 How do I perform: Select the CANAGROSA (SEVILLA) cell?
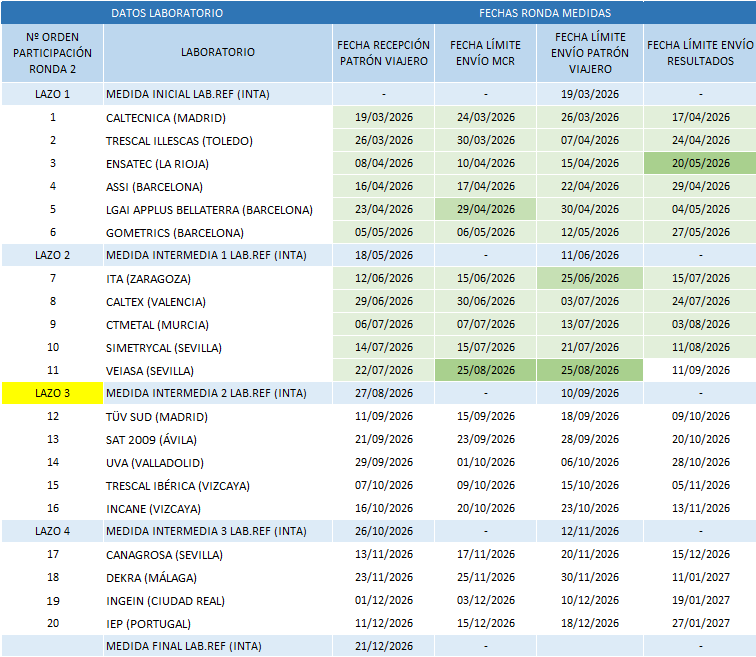point(218,555)
